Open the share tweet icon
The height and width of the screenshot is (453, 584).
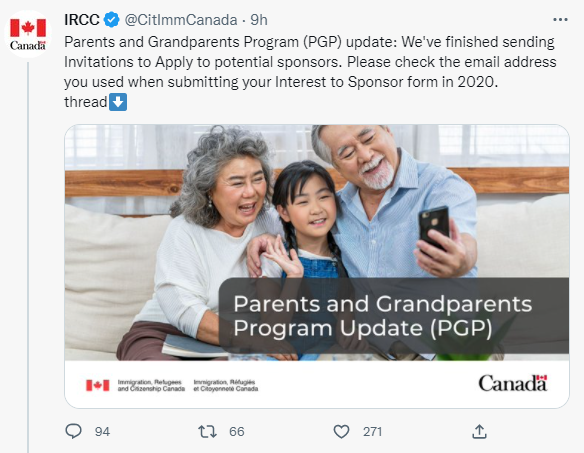tap(479, 431)
